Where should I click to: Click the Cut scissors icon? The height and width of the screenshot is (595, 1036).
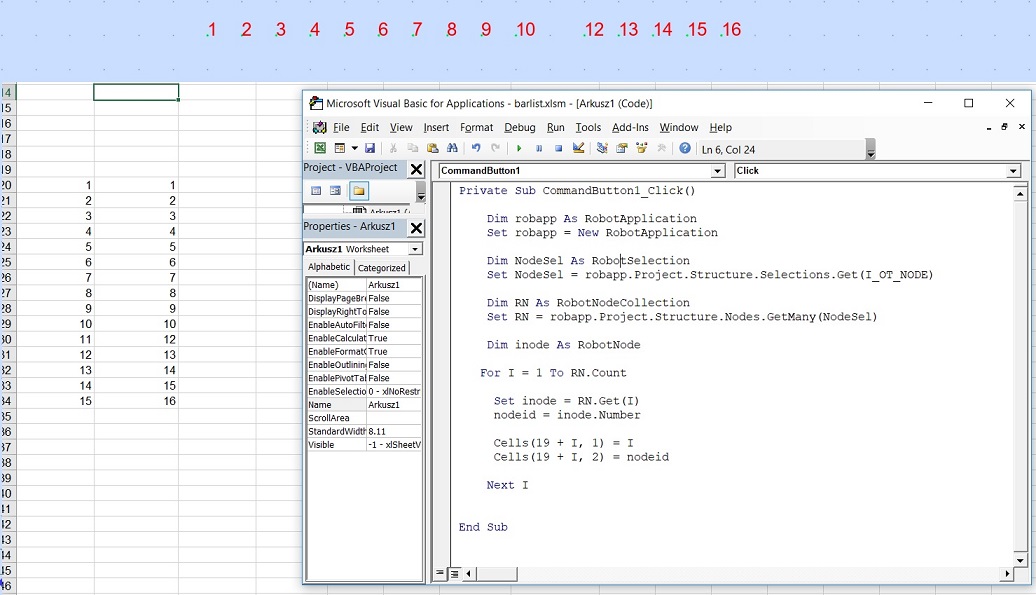(393, 149)
